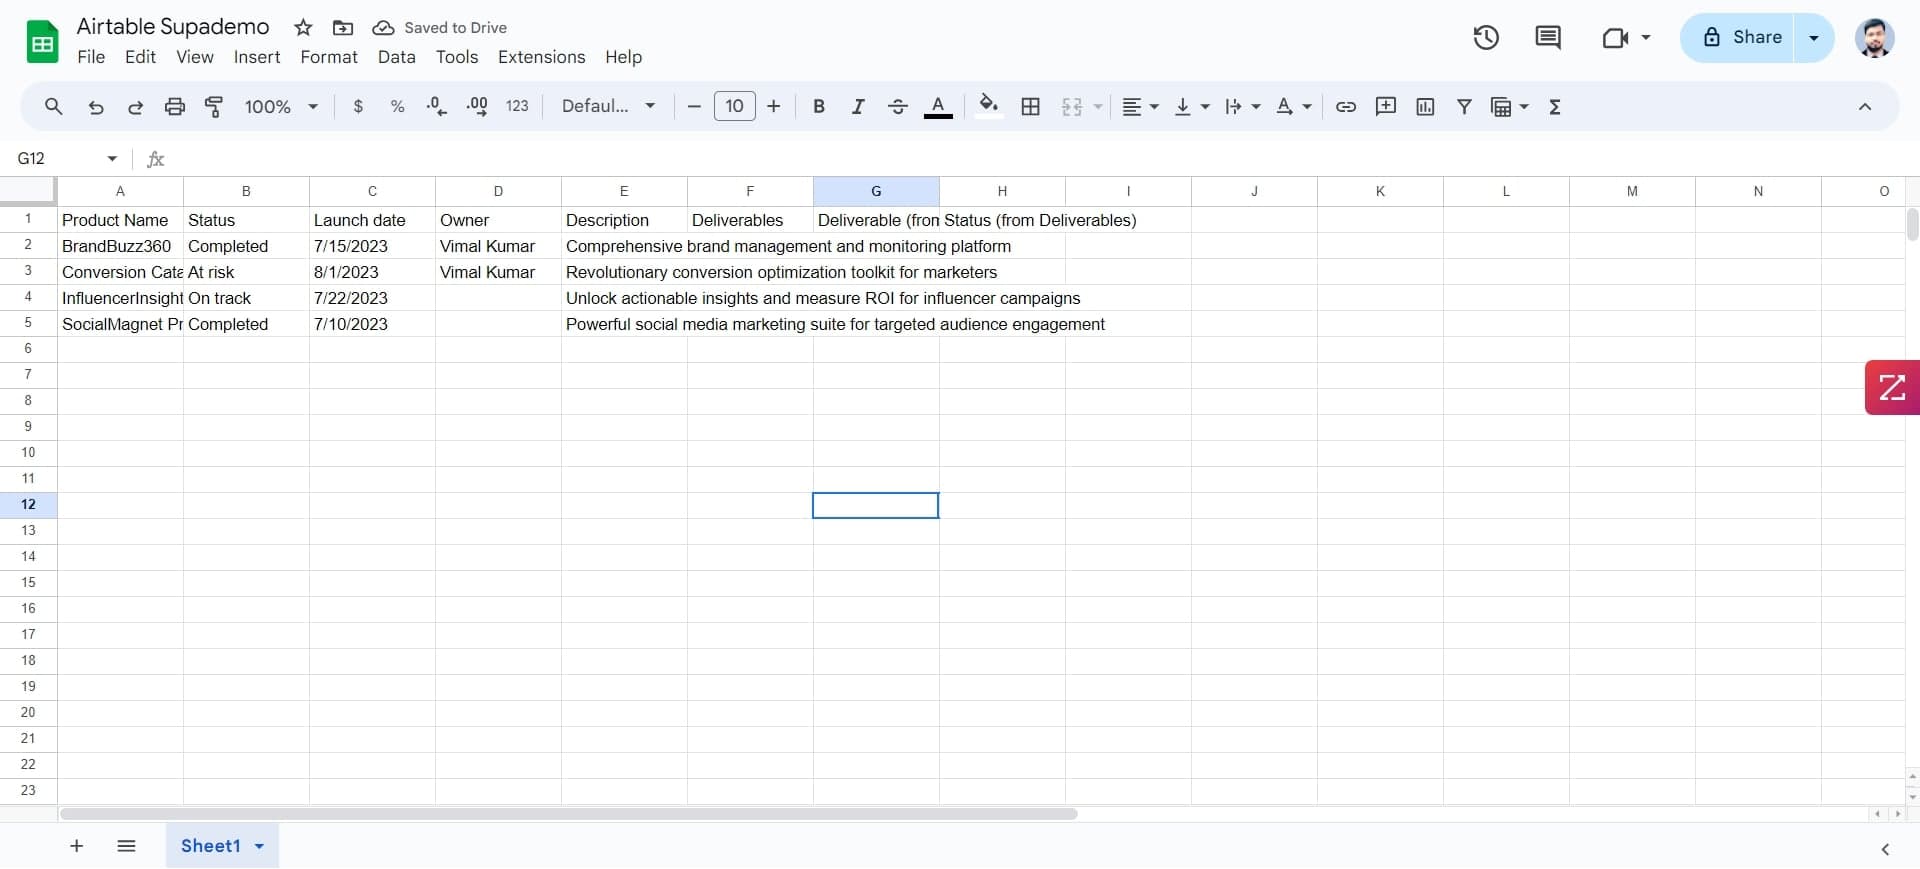The width and height of the screenshot is (1920, 869).
Task: Expand merge cells options arrow
Action: coord(1098,106)
